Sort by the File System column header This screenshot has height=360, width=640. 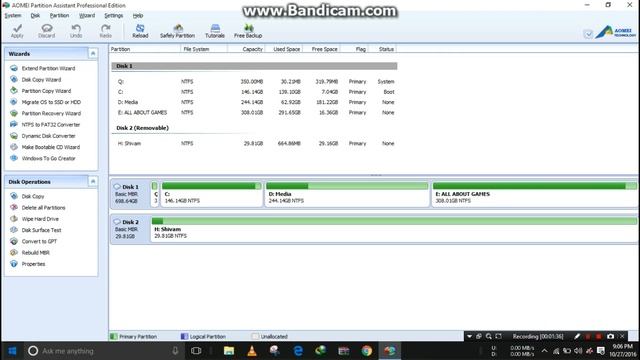tap(204, 49)
